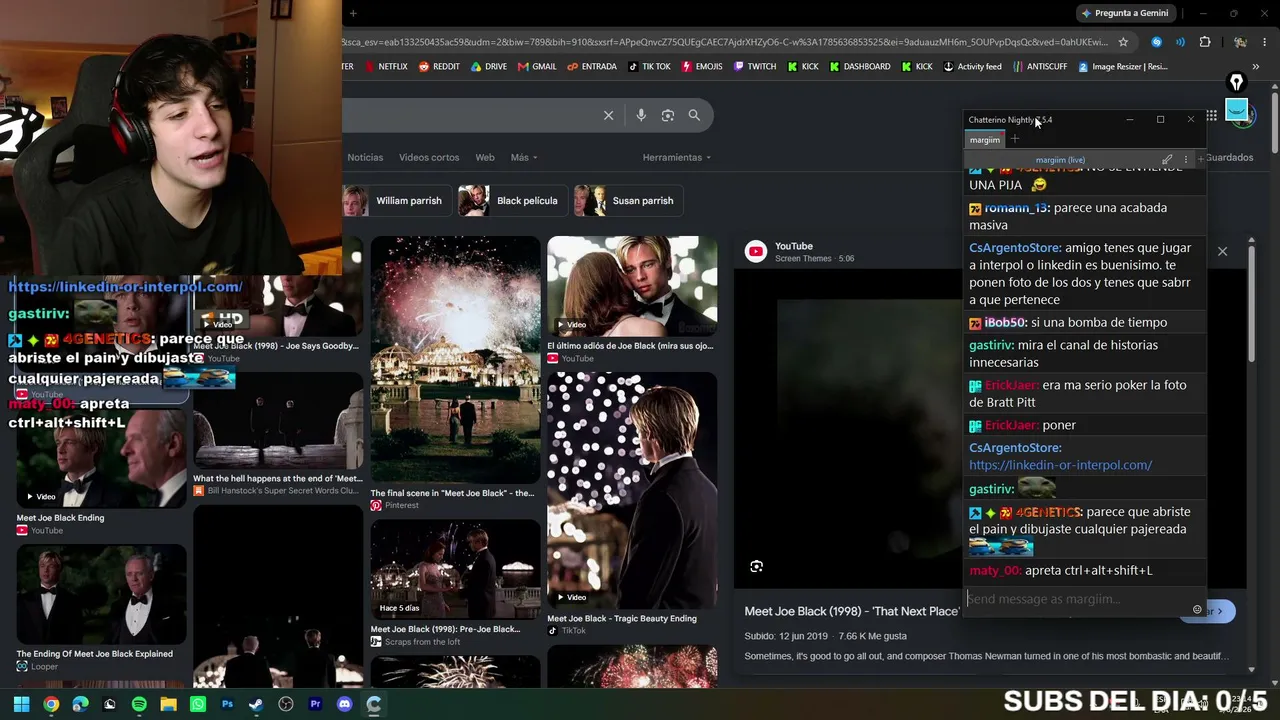
Task: Open the Chrome three-dot menu
Action: tap(1265, 42)
